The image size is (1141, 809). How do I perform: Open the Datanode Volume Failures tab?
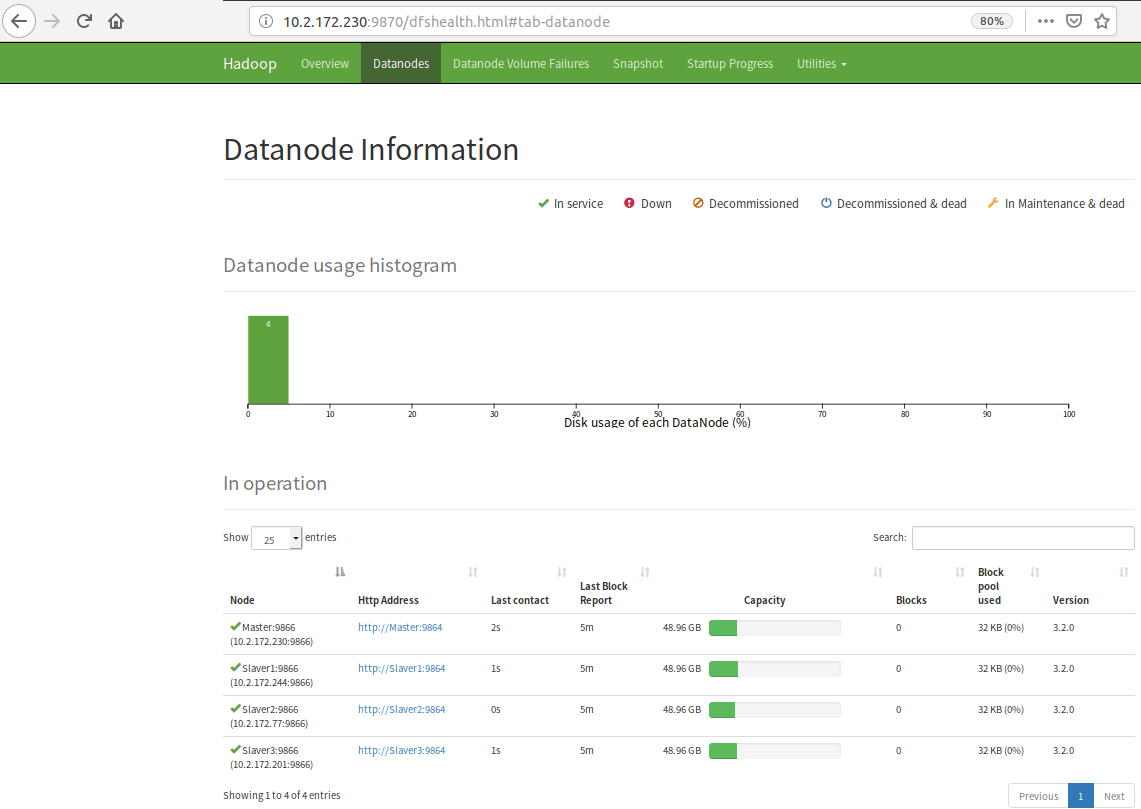tap(521, 64)
